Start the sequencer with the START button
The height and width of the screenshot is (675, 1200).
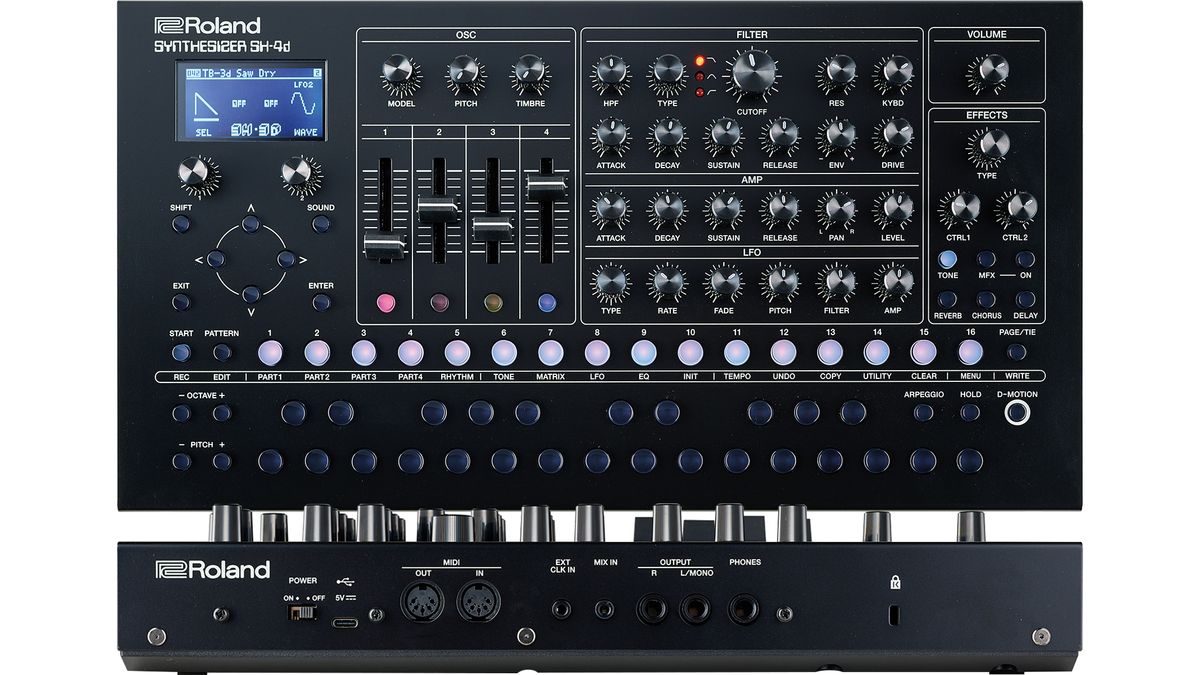pyautogui.click(x=181, y=352)
